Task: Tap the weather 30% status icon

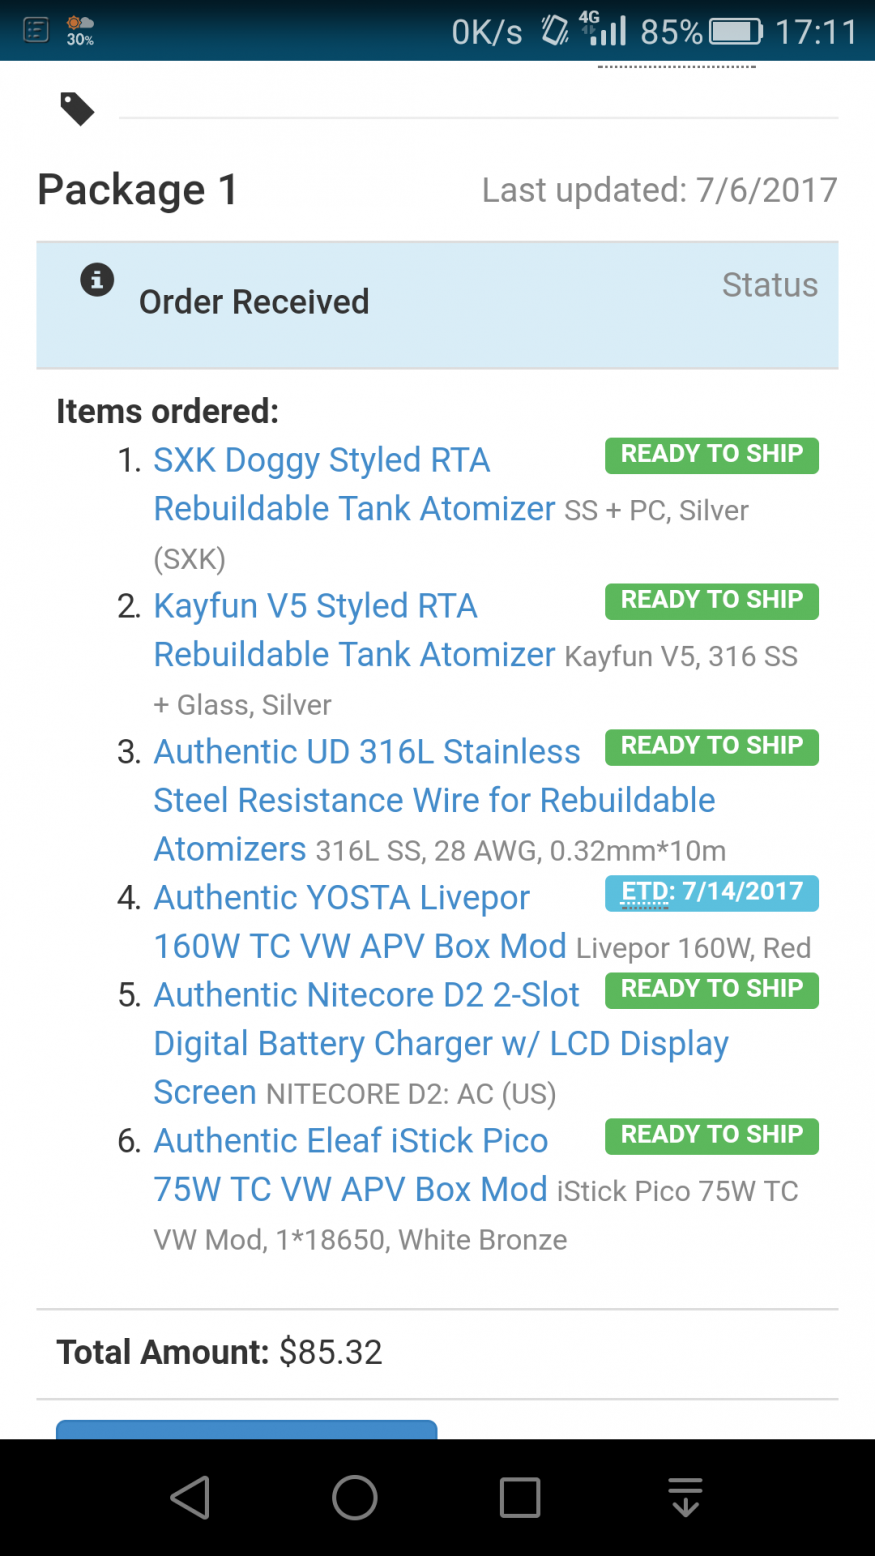Action: [80, 30]
